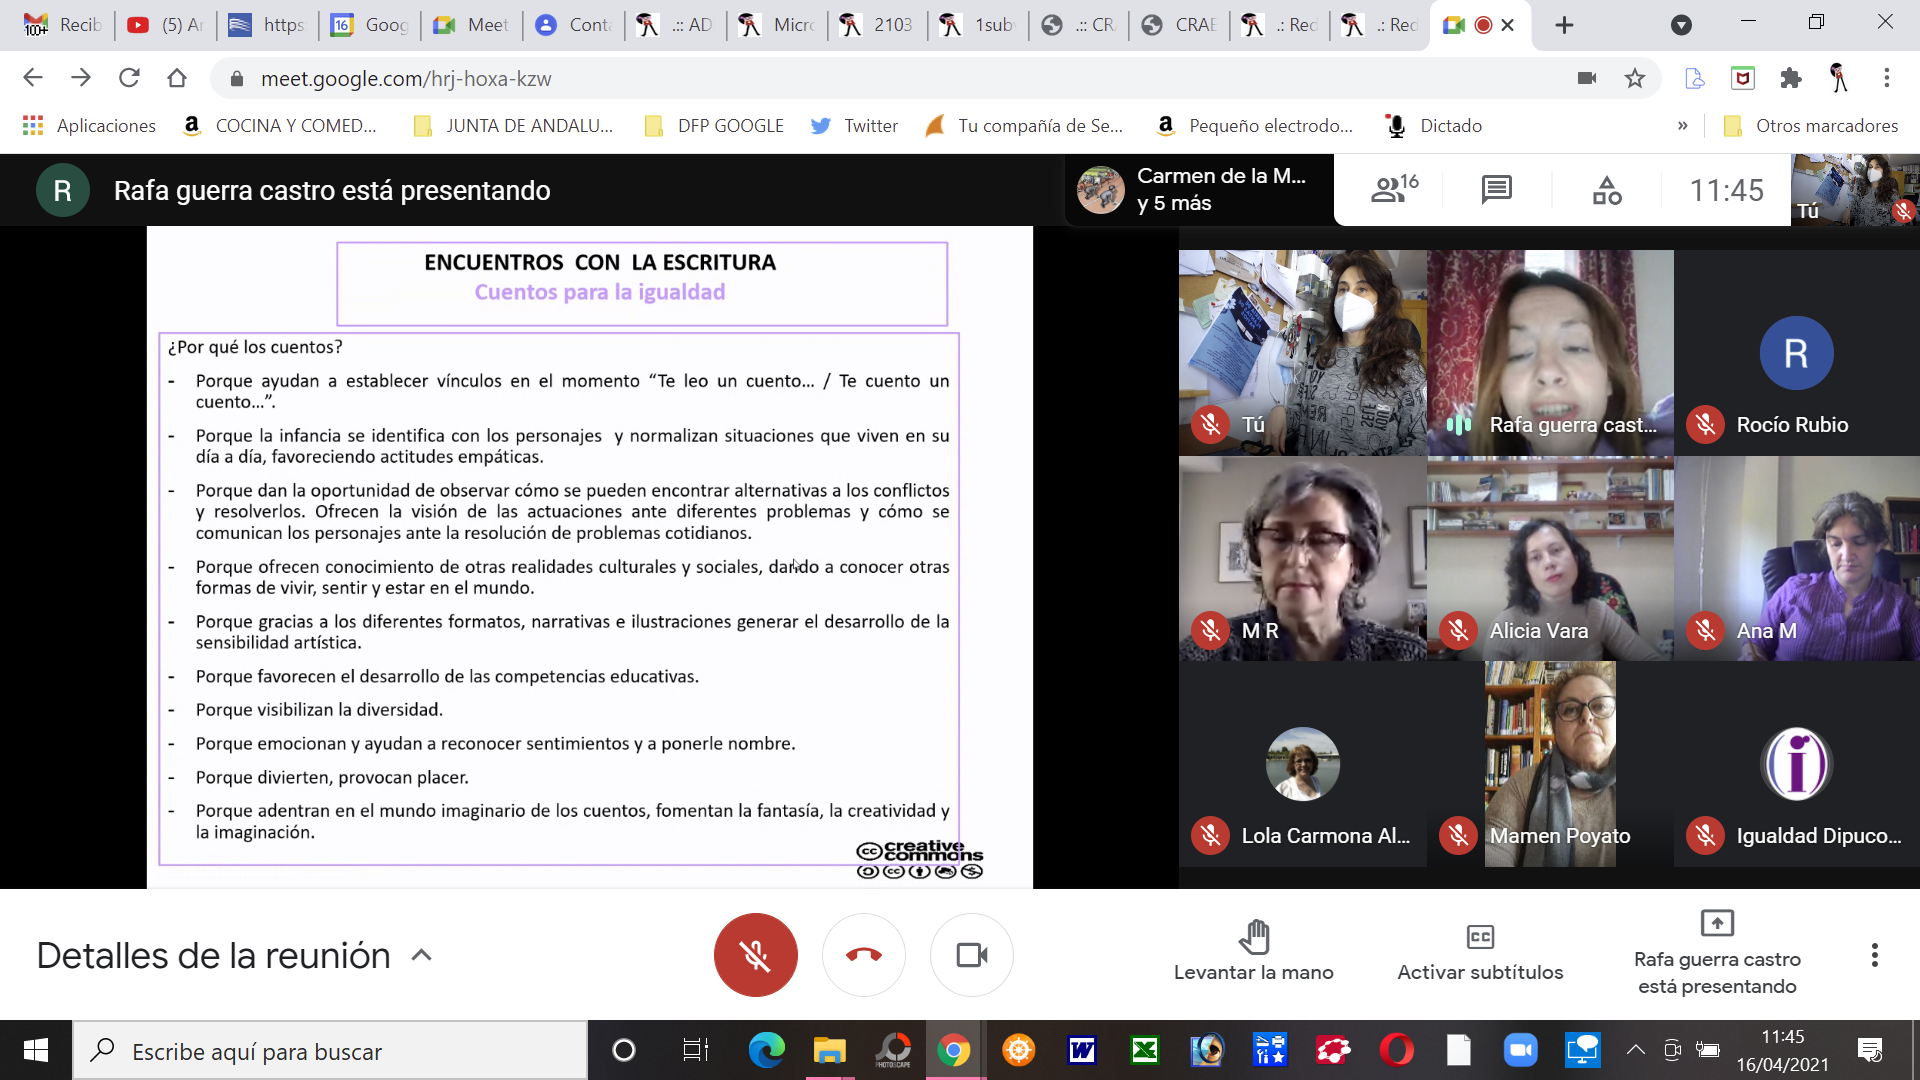Switch to the 2103 tab
This screenshot has height=1080, width=1920.
(878, 25)
